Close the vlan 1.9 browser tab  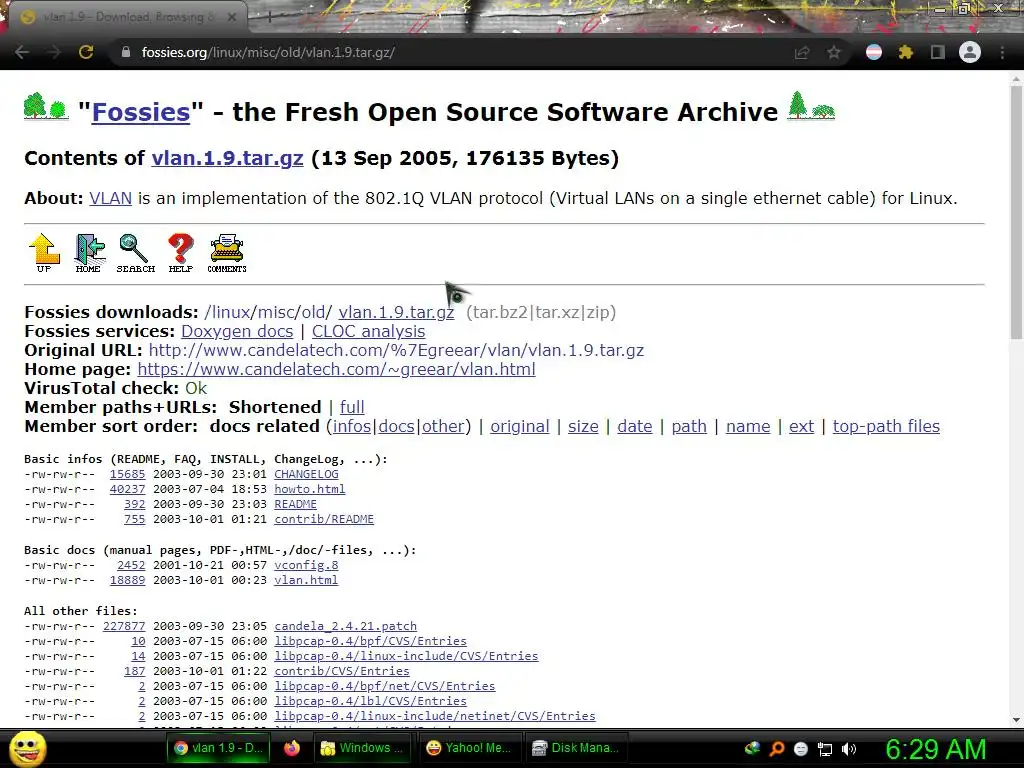click(231, 18)
